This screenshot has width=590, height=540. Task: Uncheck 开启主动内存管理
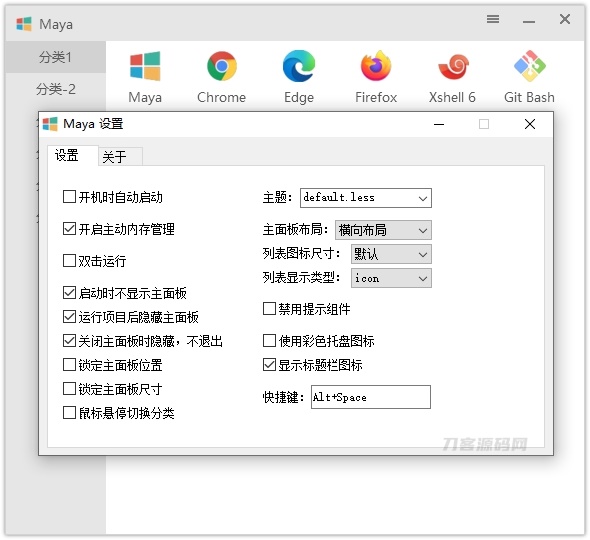point(69,228)
